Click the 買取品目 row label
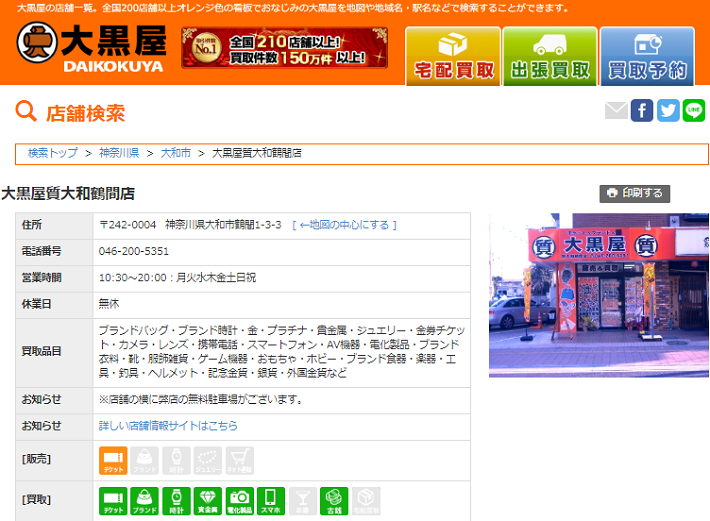Screen dimensions: 710x521 [42, 351]
